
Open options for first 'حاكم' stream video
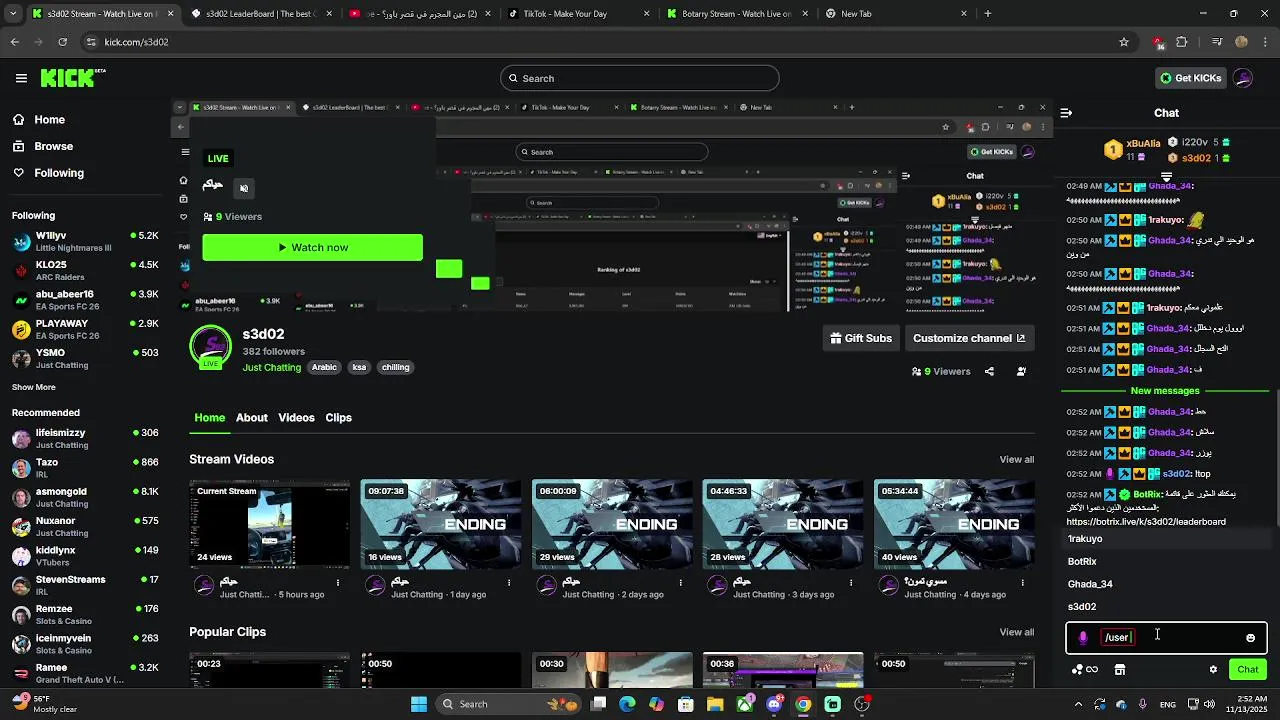[x=338, y=582]
